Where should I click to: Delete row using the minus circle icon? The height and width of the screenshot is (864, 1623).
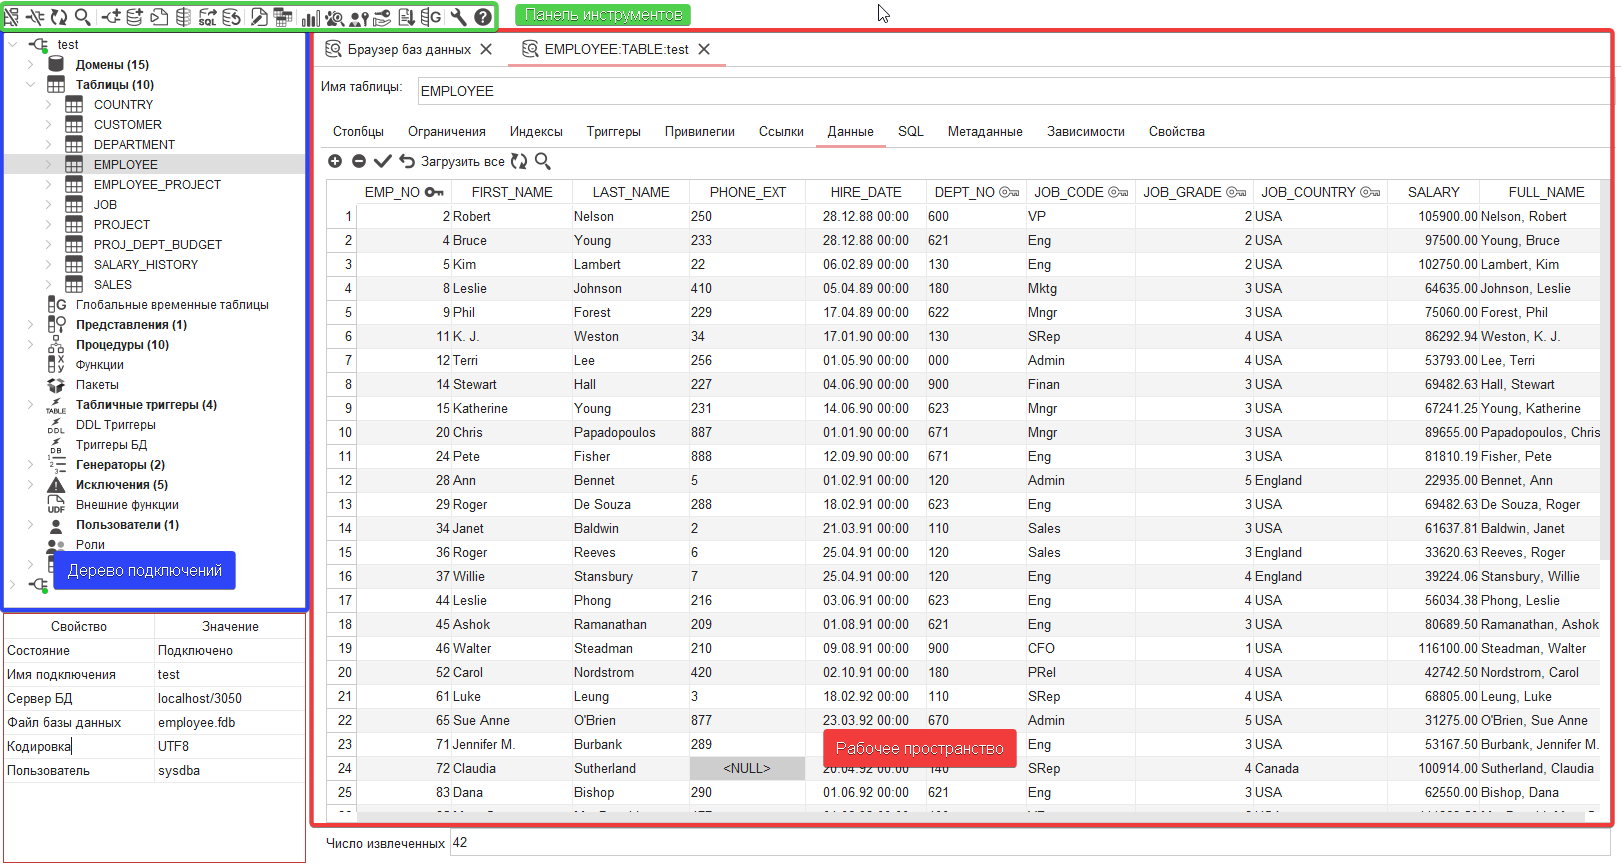[359, 161]
